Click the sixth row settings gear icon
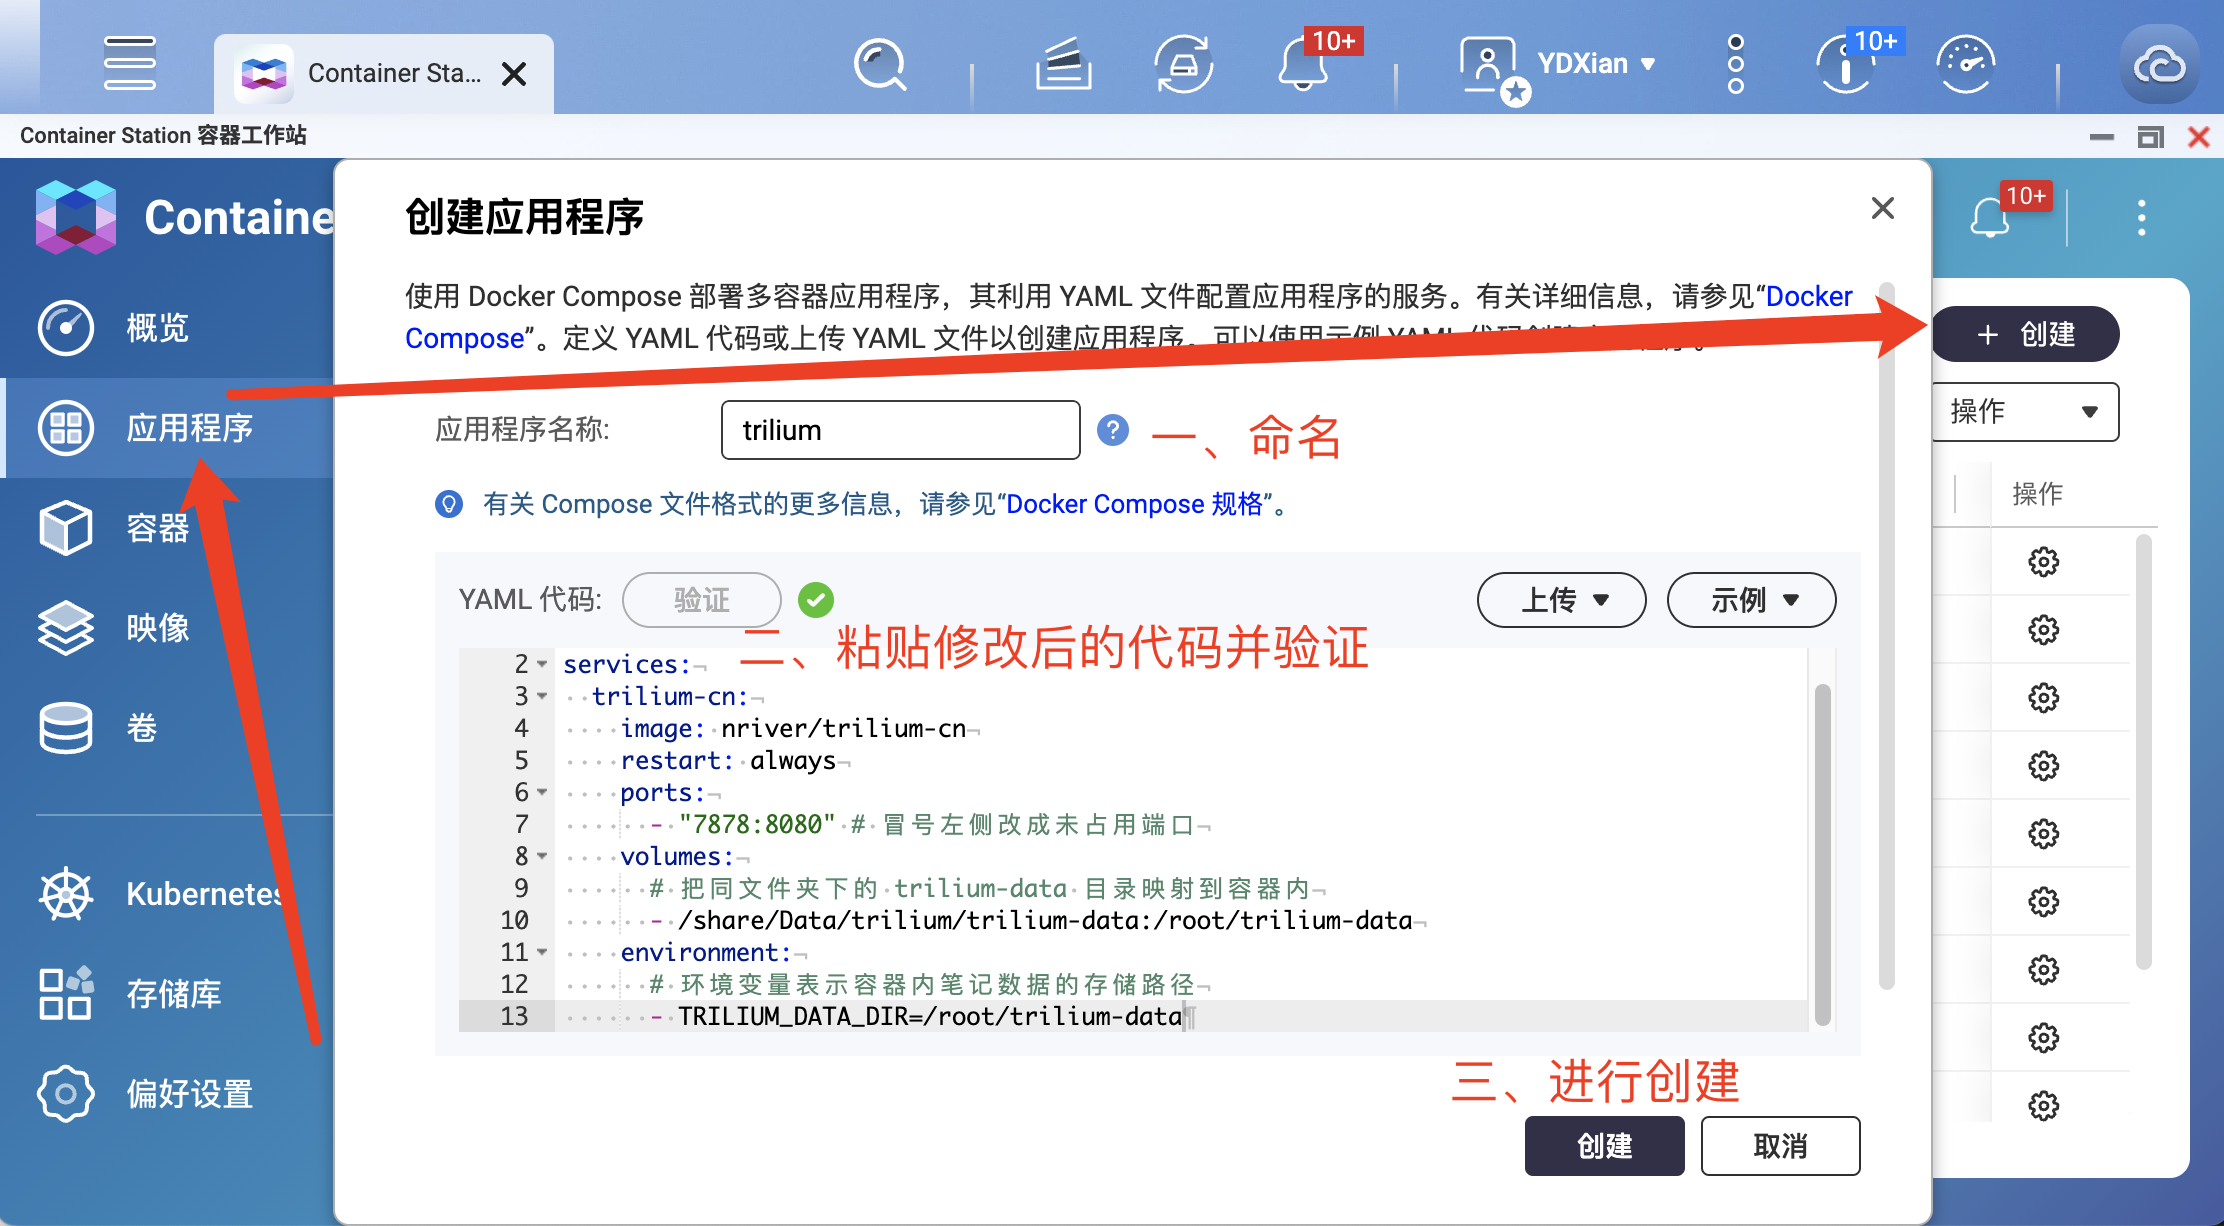This screenshot has height=1226, width=2224. click(x=2044, y=902)
